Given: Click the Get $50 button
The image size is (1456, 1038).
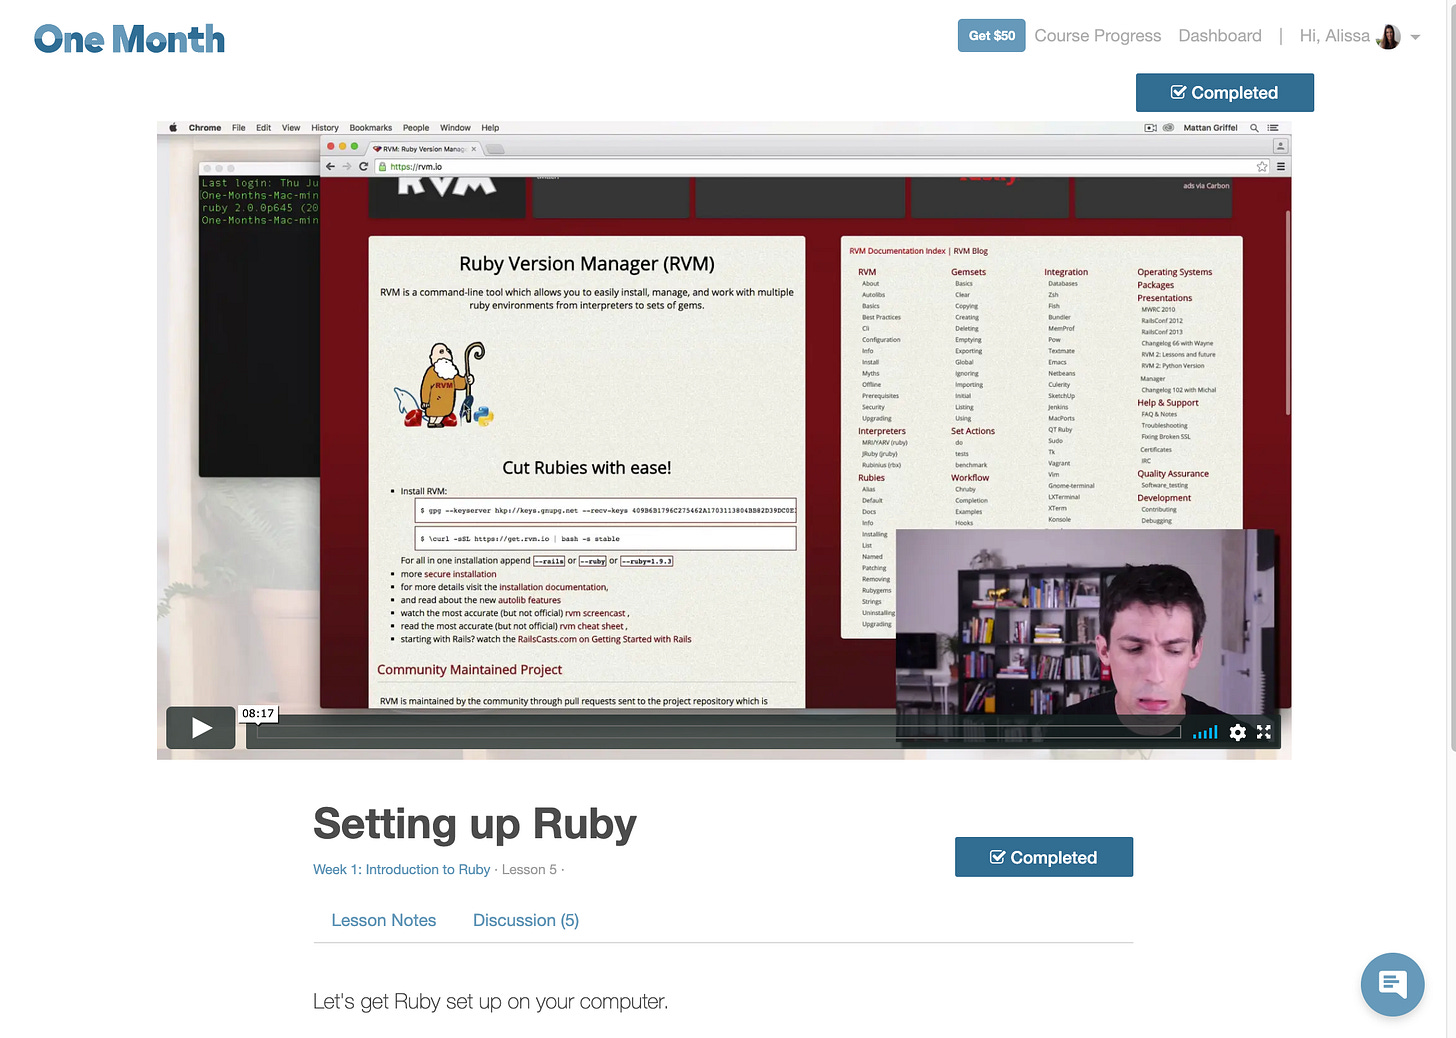Looking at the screenshot, I should coord(991,36).
